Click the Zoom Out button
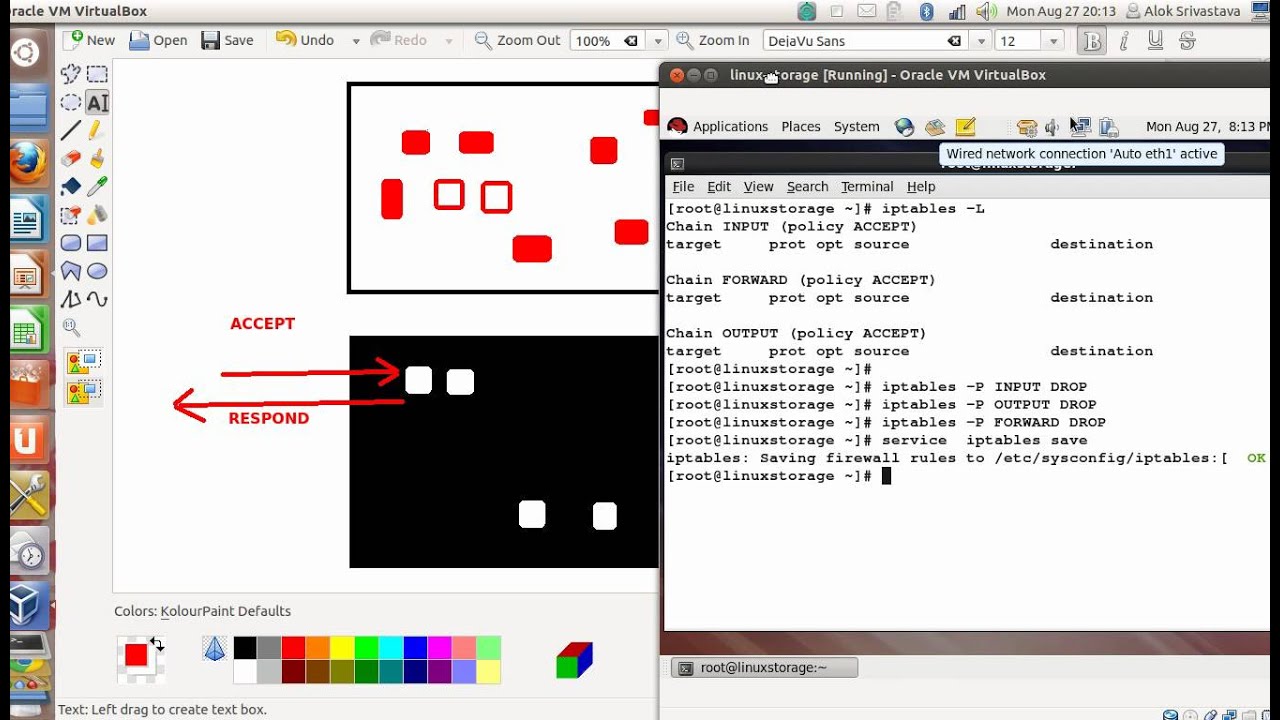Viewport: 1280px width, 720px height. tap(517, 40)
